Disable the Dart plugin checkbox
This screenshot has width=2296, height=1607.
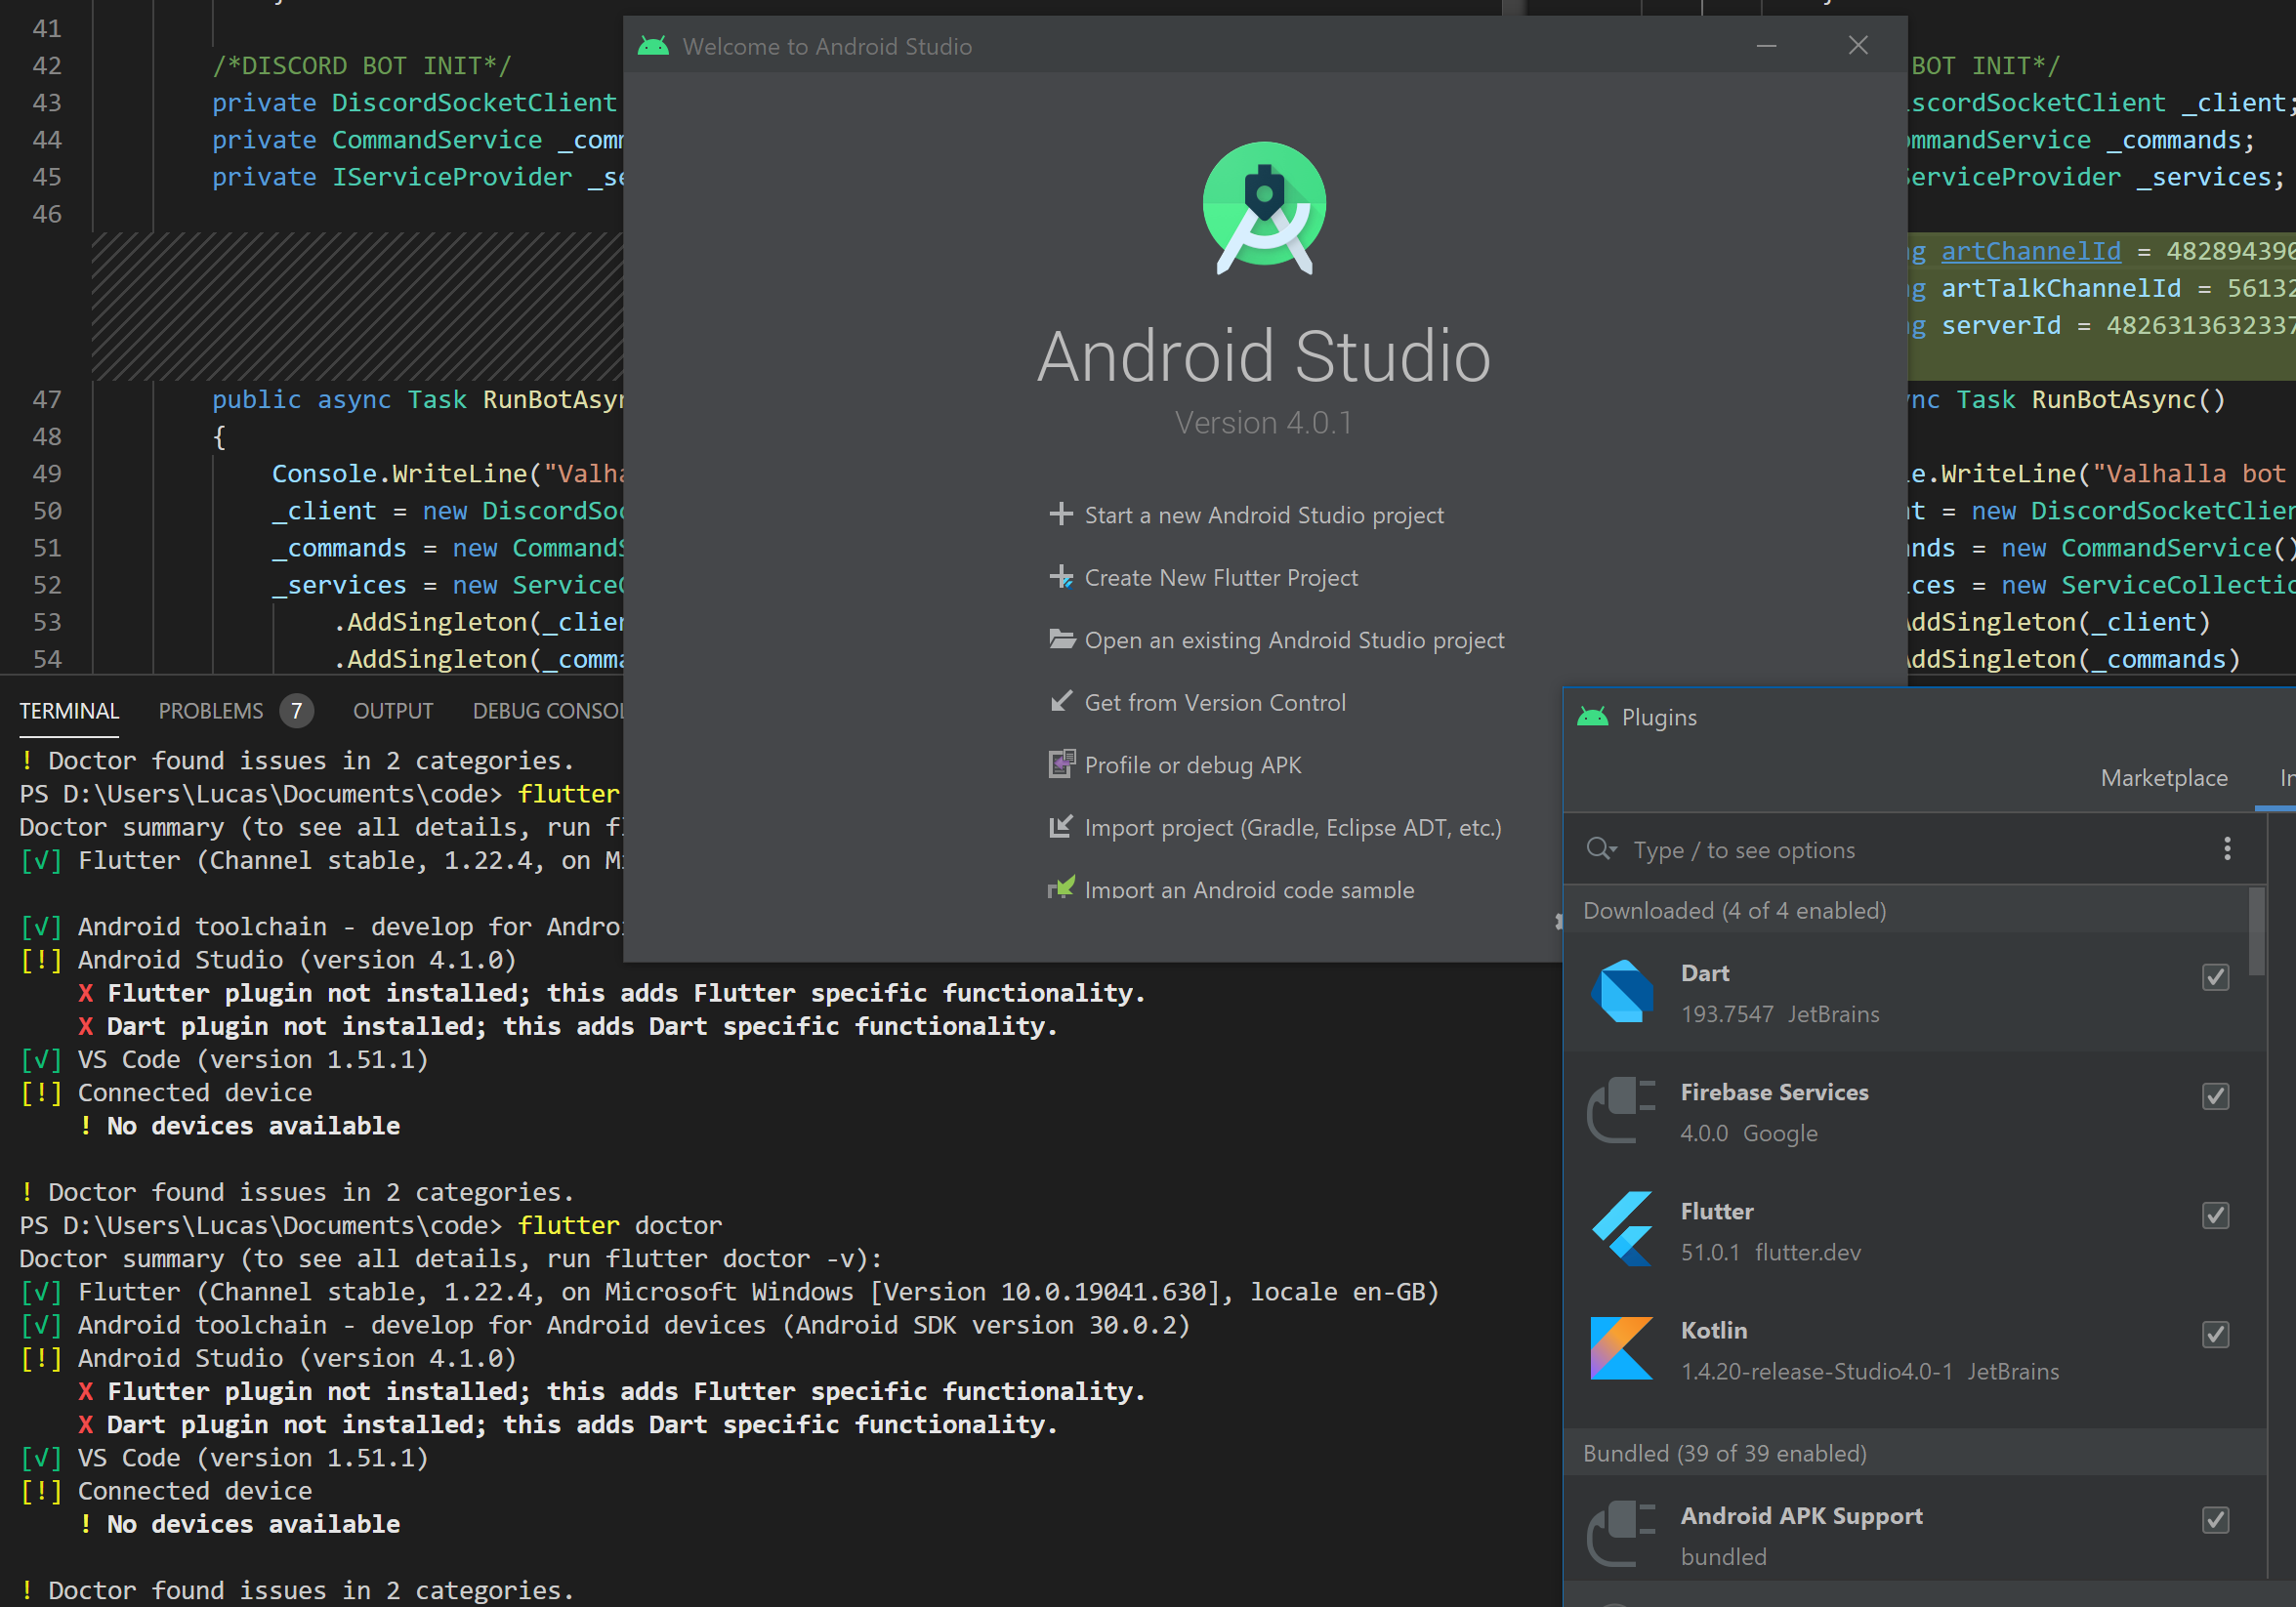pyautogui.click(x=2216, y=977)
